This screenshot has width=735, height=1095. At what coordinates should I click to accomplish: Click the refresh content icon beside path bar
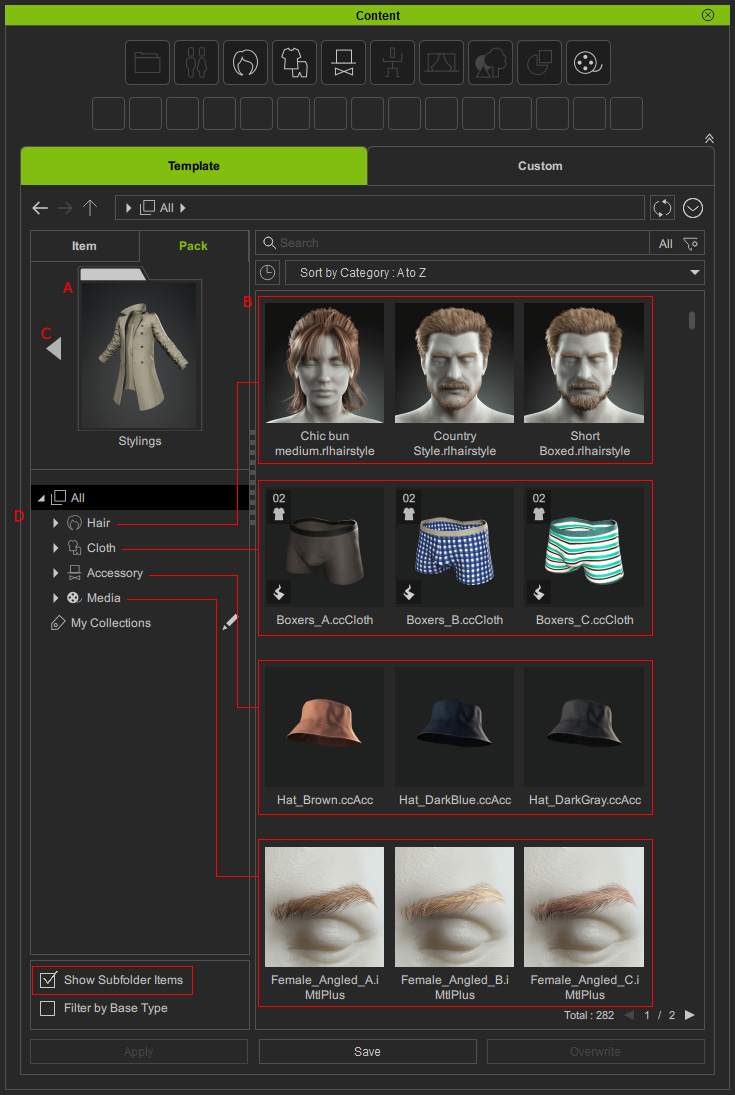pyautogui.click(x=662, y=208)
